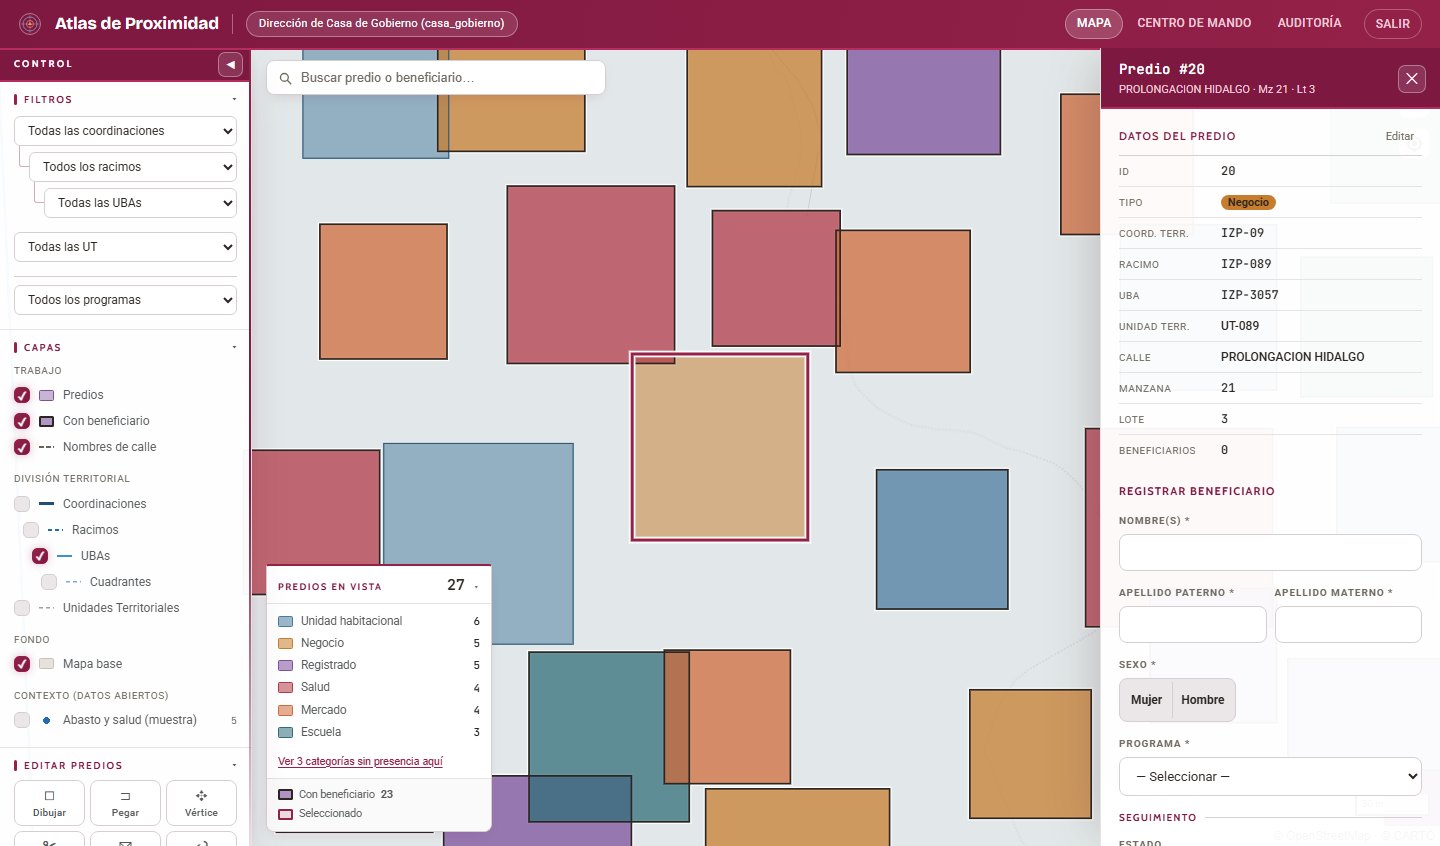
Task: Click the Coordinaciones line icon
Action: point(47,504)
